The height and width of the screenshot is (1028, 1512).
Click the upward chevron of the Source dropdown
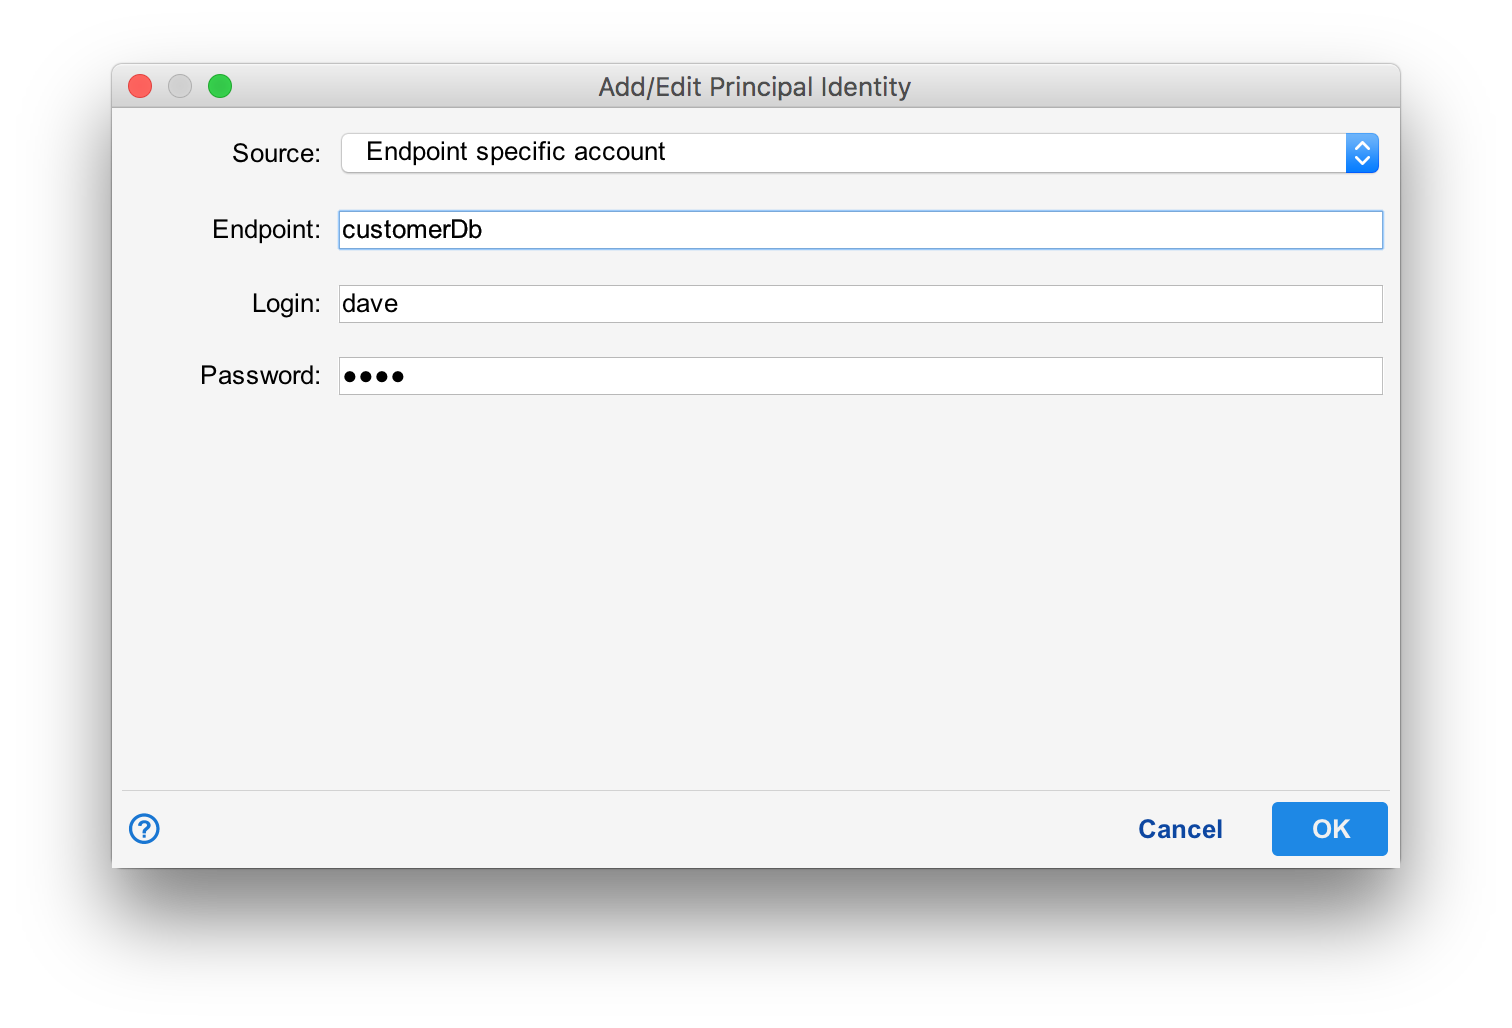pyautogui.click(x=1362, y=147)
